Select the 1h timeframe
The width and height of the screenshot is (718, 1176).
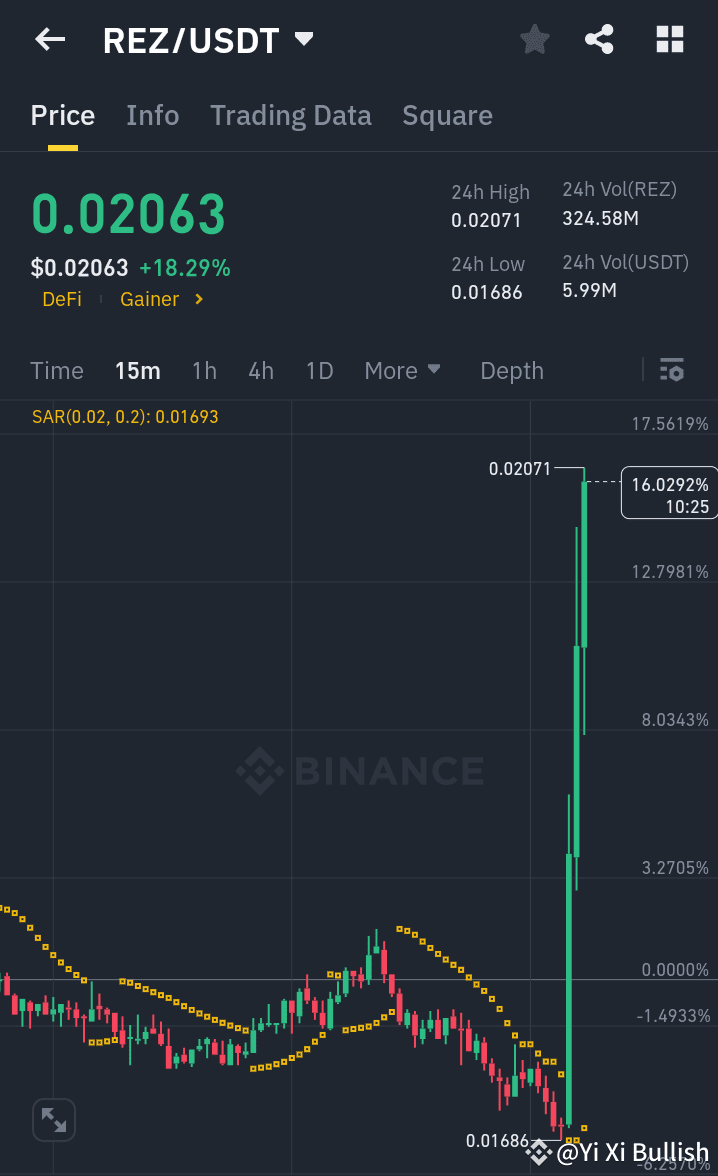(x=204, y=370)
